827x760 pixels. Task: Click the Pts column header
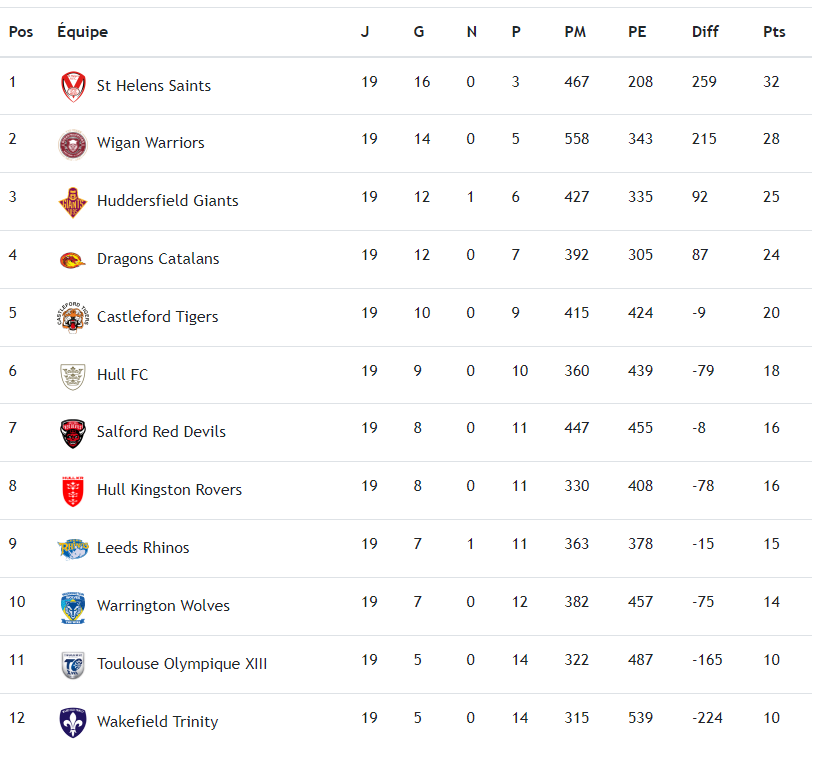click(x=774, y=32)
